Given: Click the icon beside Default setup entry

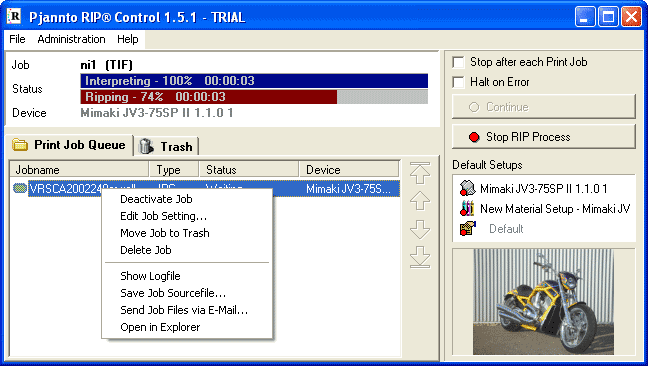Looking at the screenshot, I should pyautogui.click(x=467, y=228).
